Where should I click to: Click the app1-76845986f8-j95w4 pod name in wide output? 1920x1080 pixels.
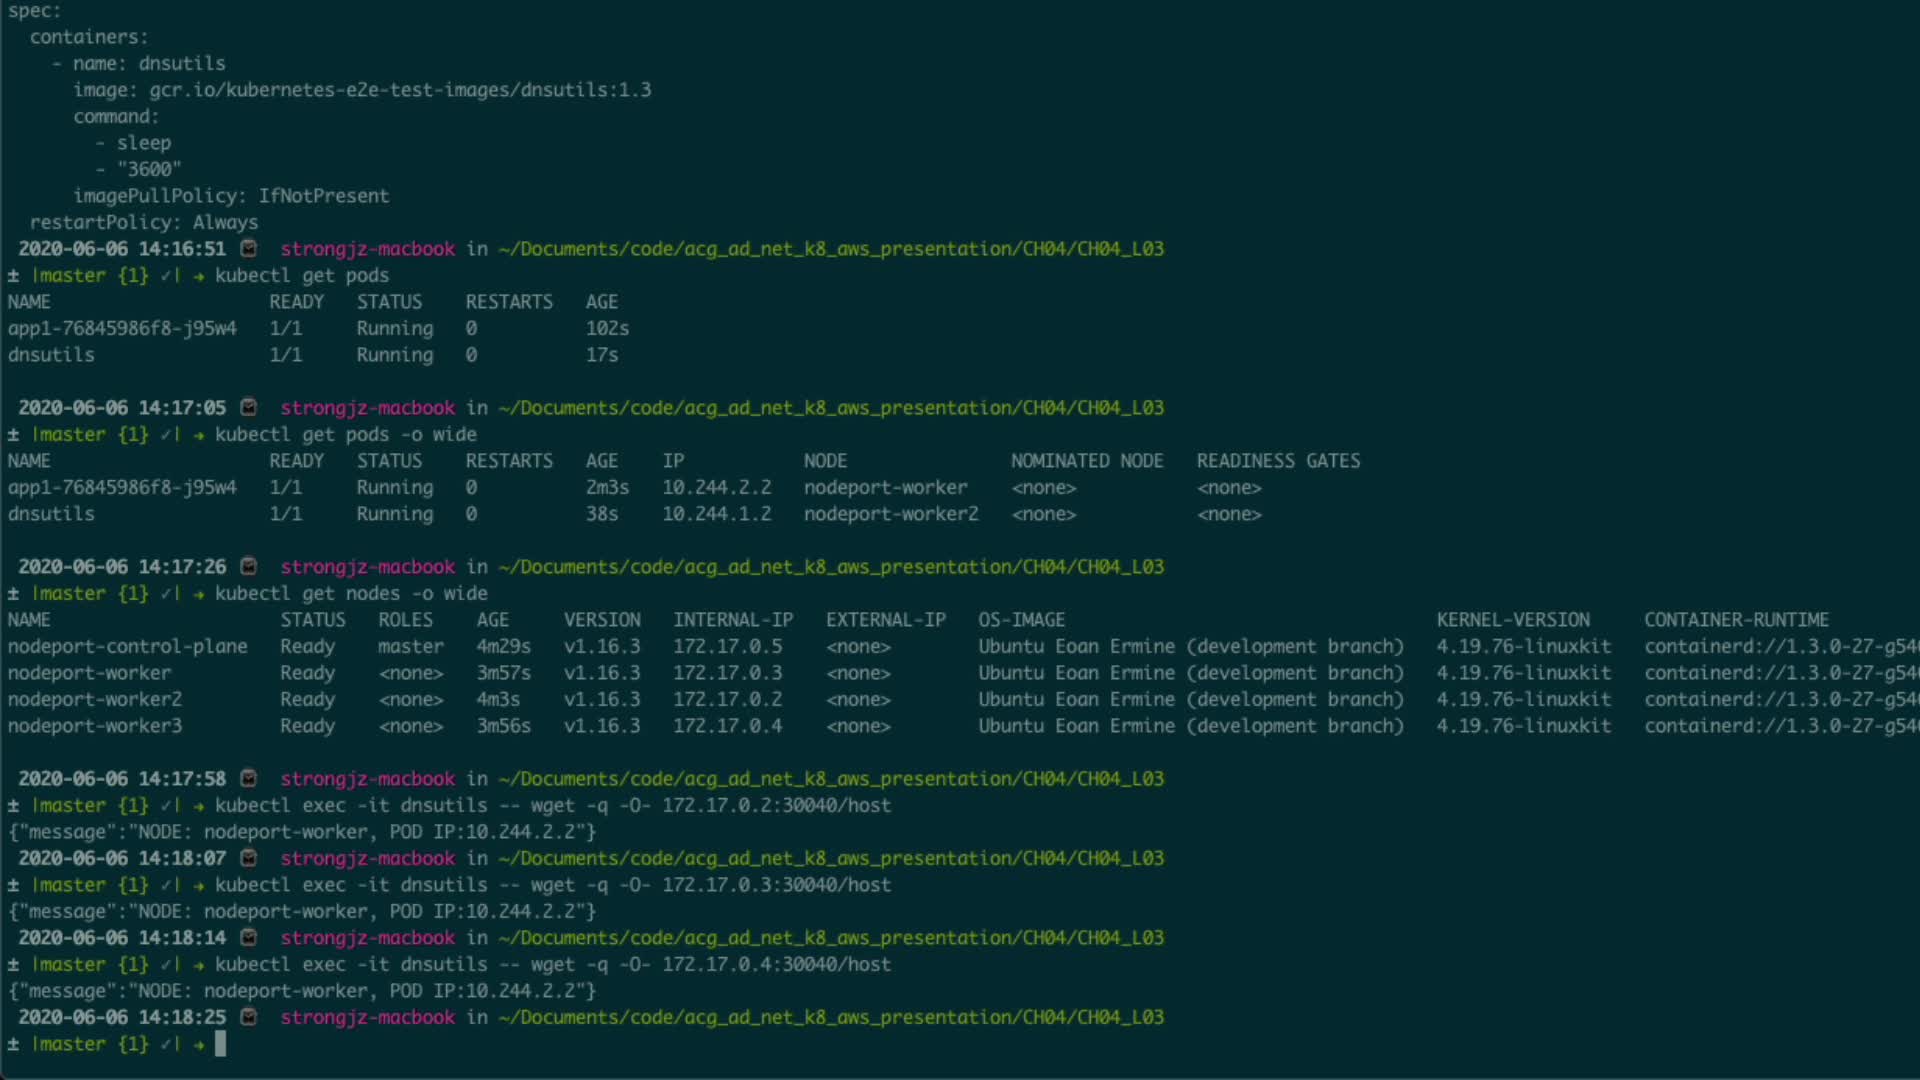(122, 488)
